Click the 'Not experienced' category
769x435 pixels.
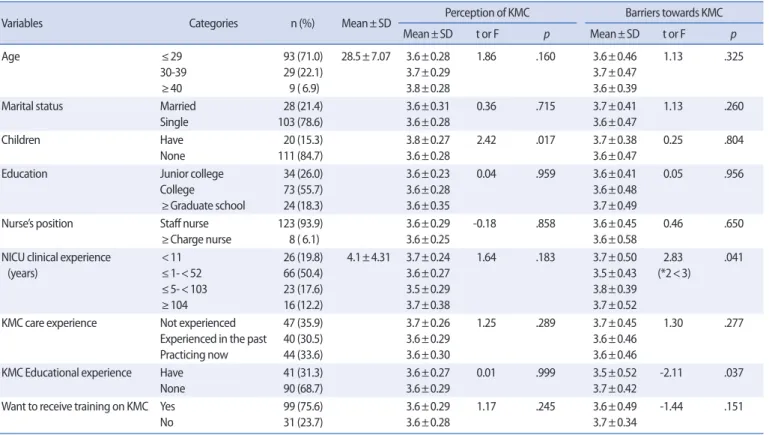(198, 323)
